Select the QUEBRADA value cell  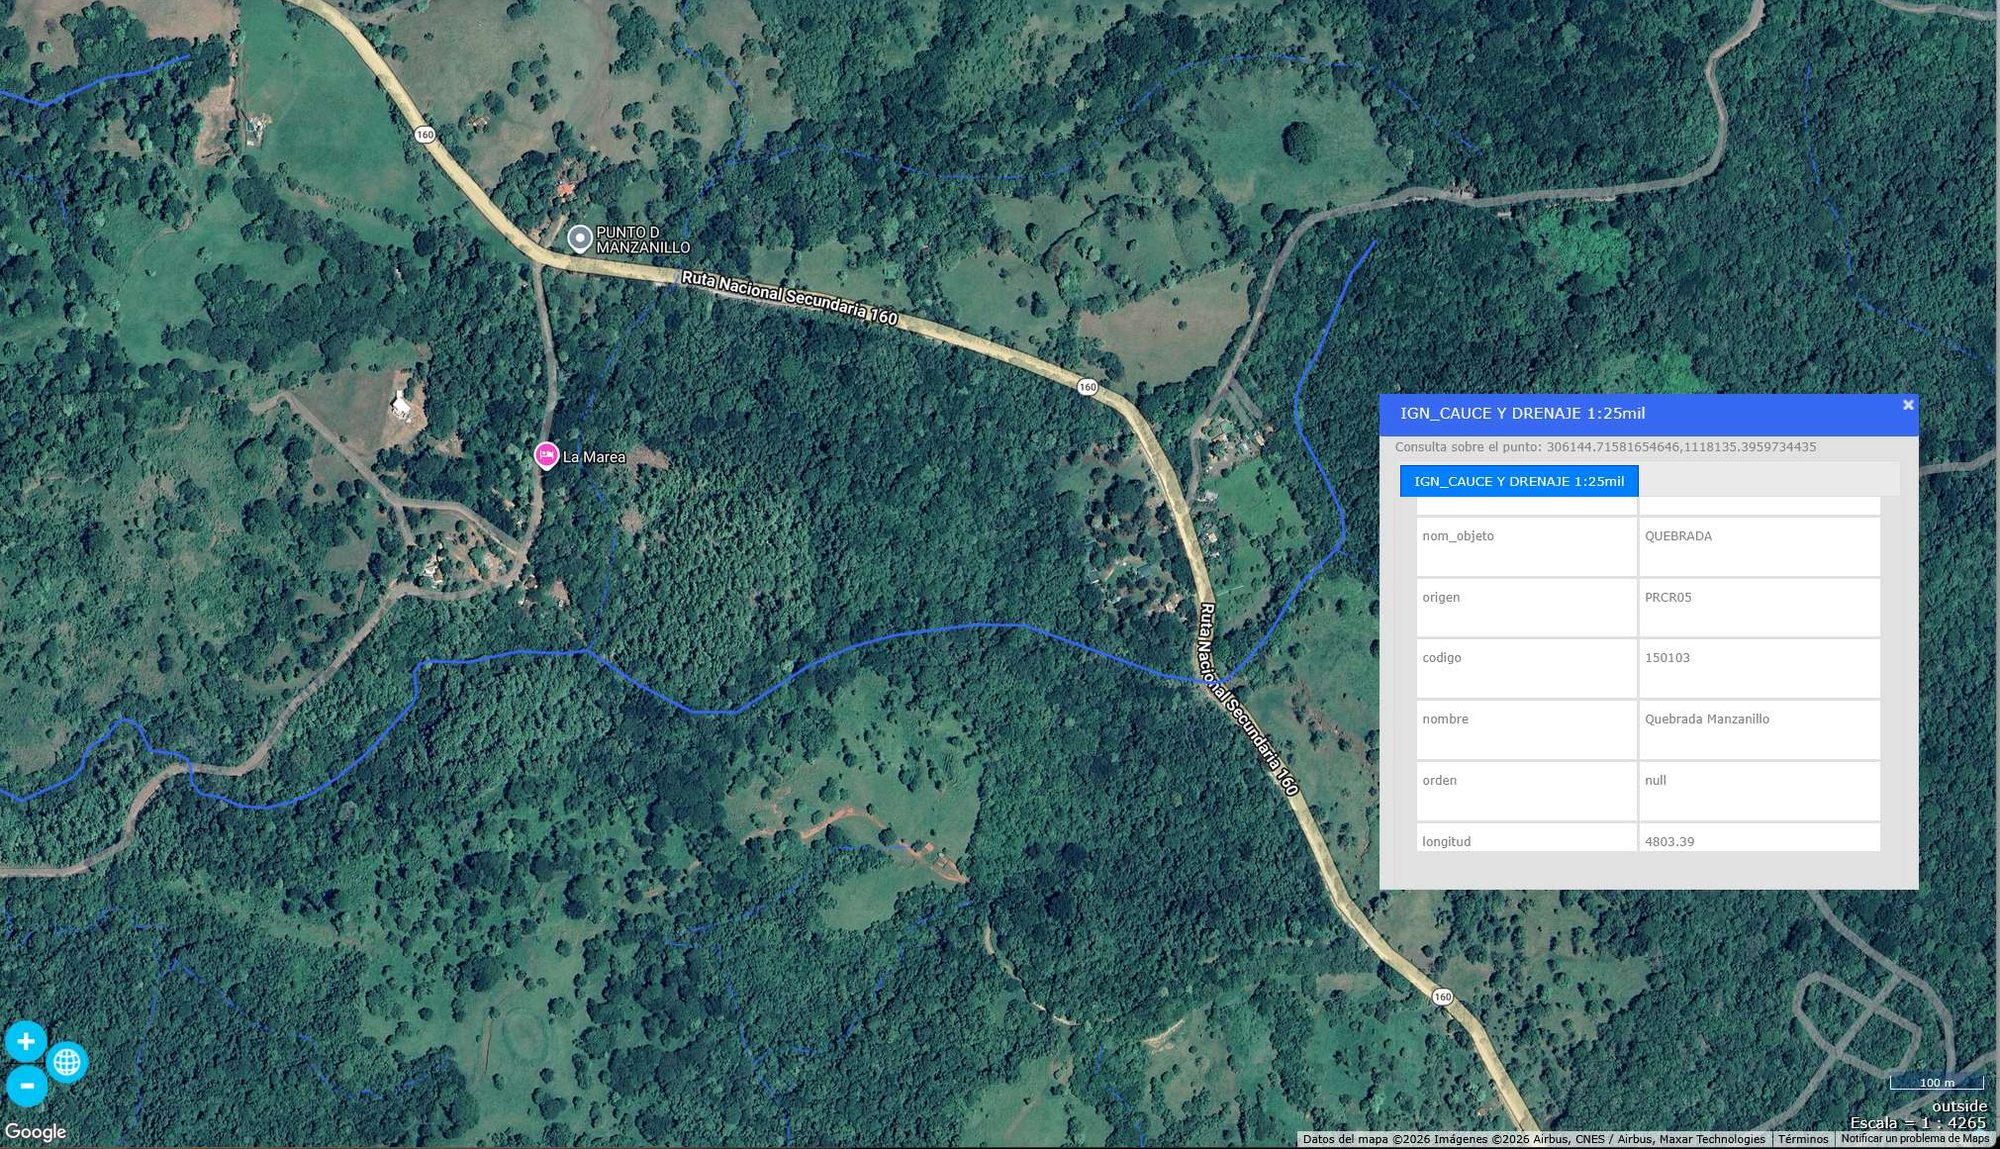(1759, 546)
